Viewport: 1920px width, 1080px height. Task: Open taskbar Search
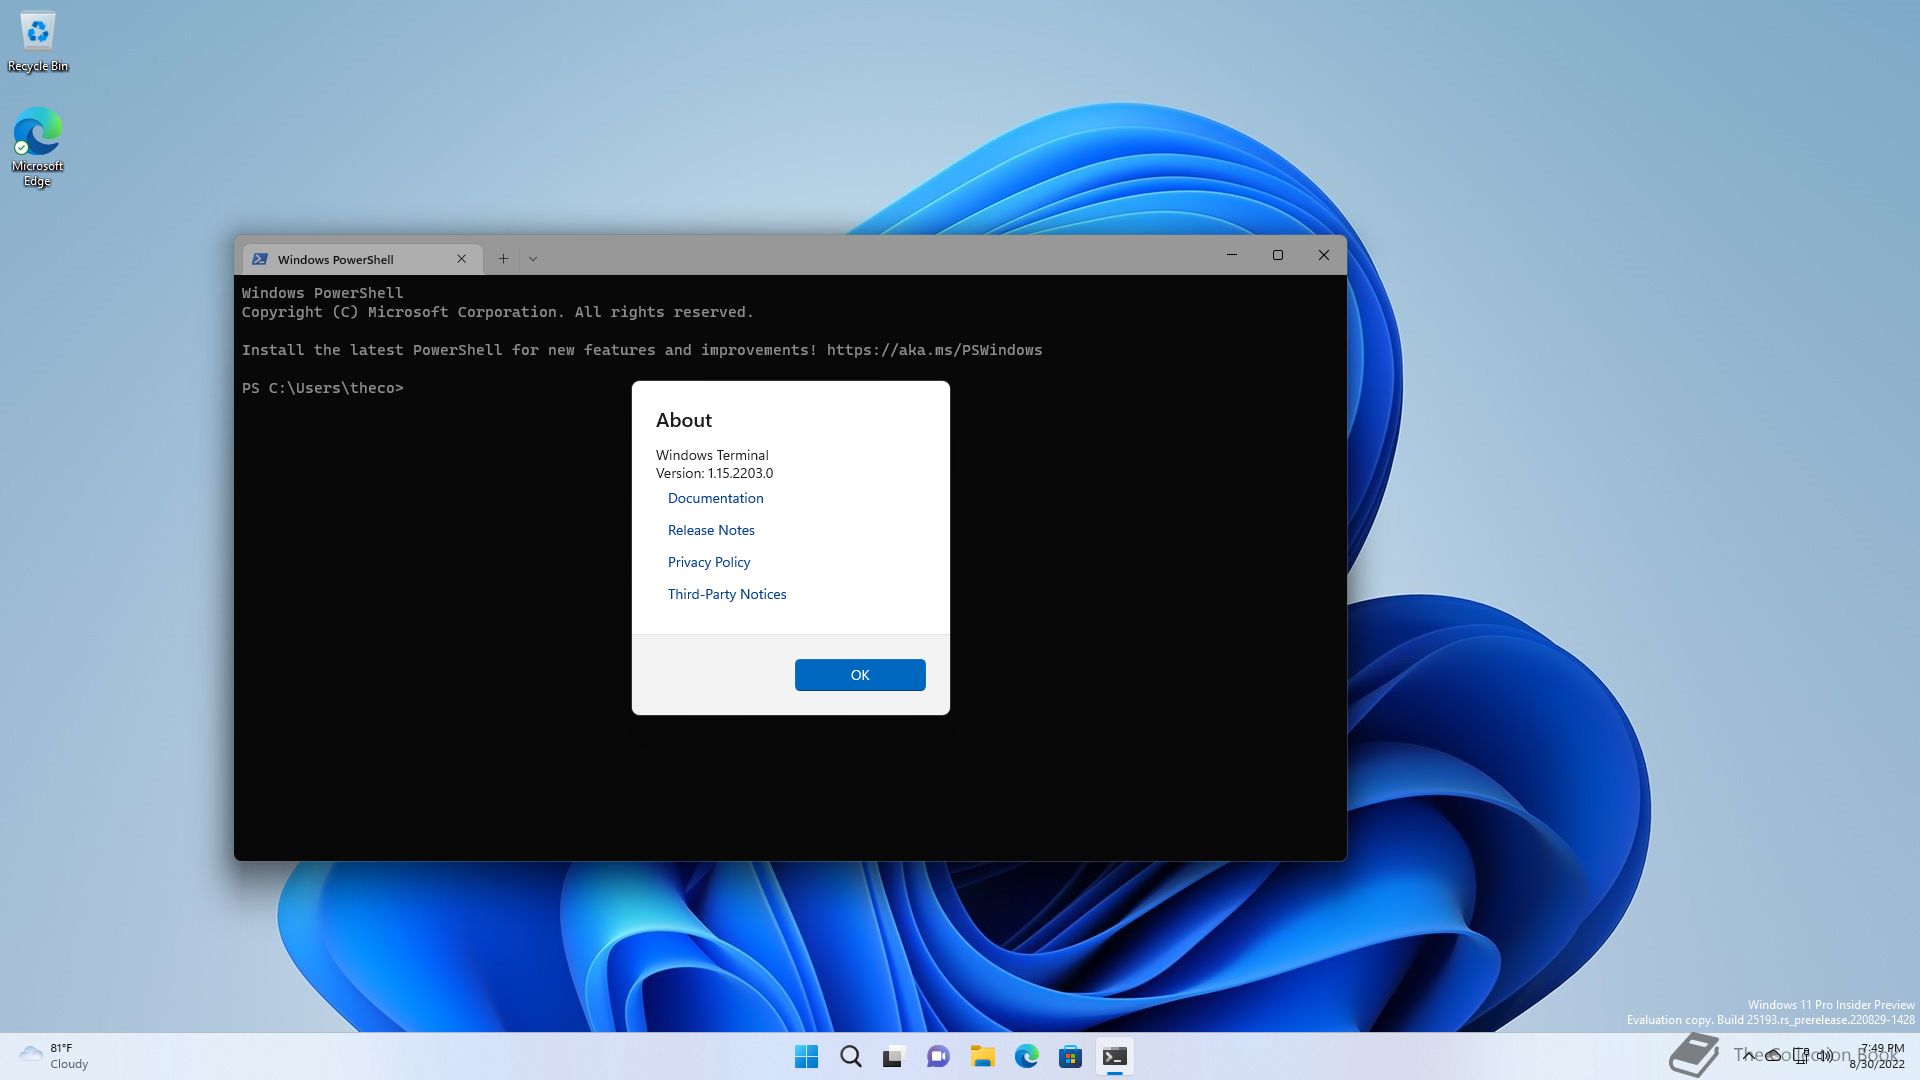click(850, 1056)
